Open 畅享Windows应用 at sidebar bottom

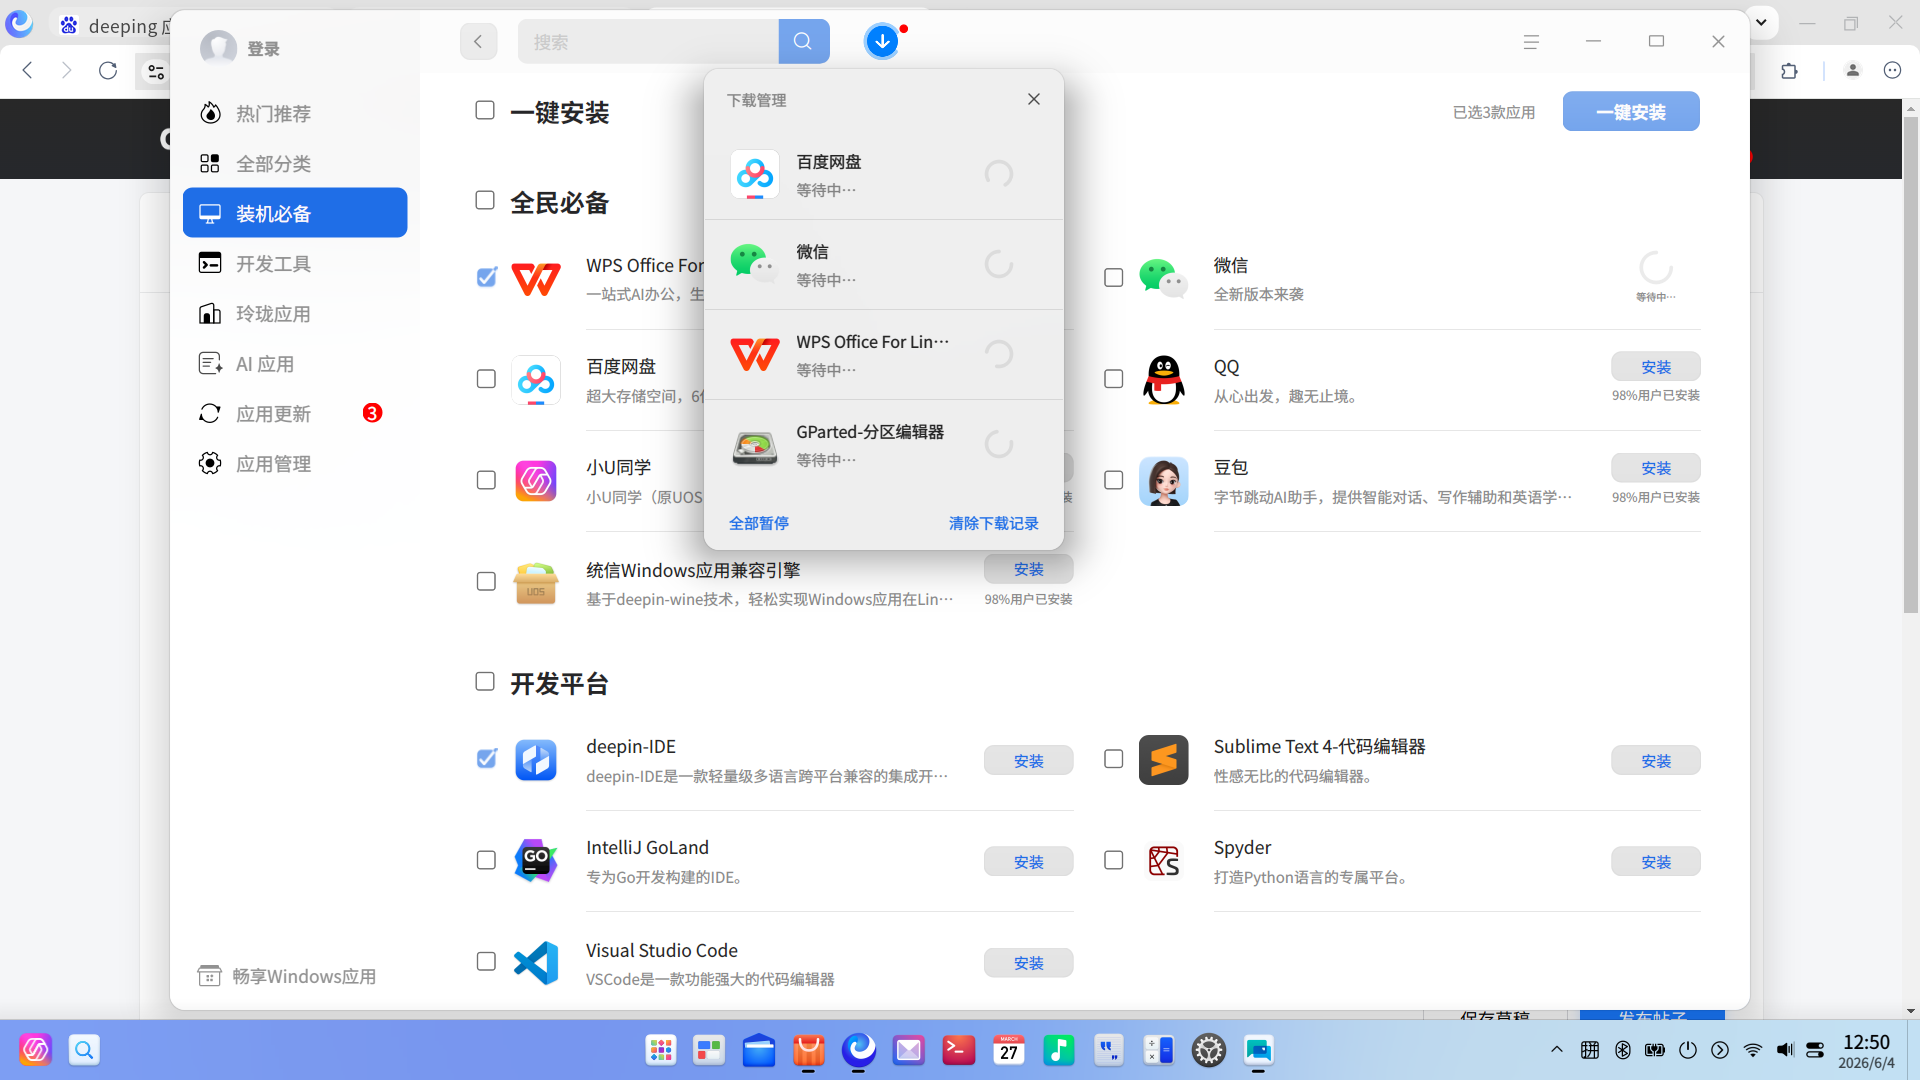288,976
